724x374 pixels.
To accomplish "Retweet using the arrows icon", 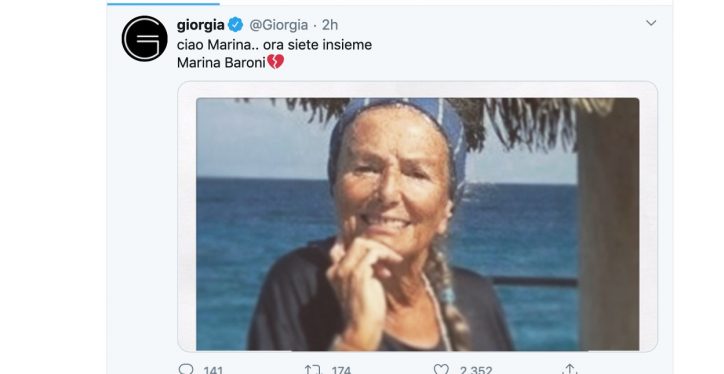I will 313,369.
